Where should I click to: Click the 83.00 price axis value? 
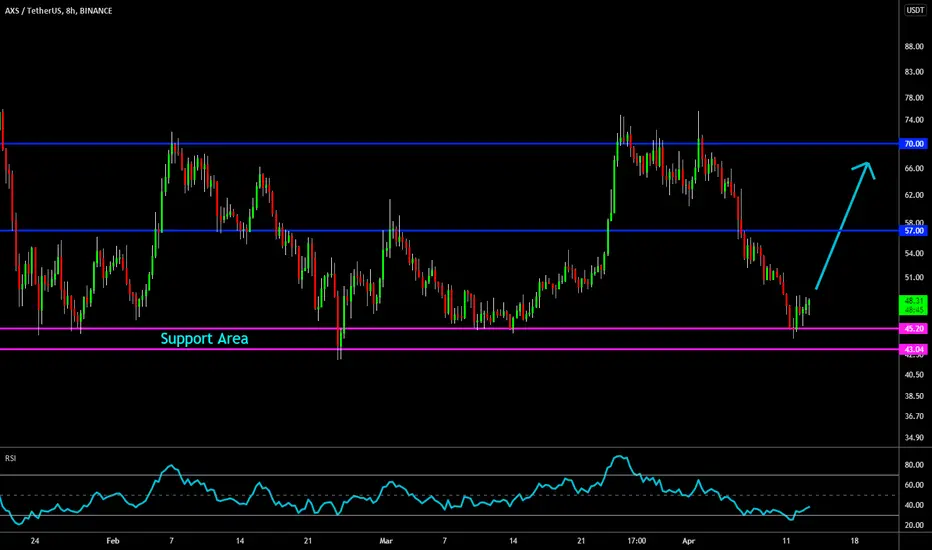point(914,72)
